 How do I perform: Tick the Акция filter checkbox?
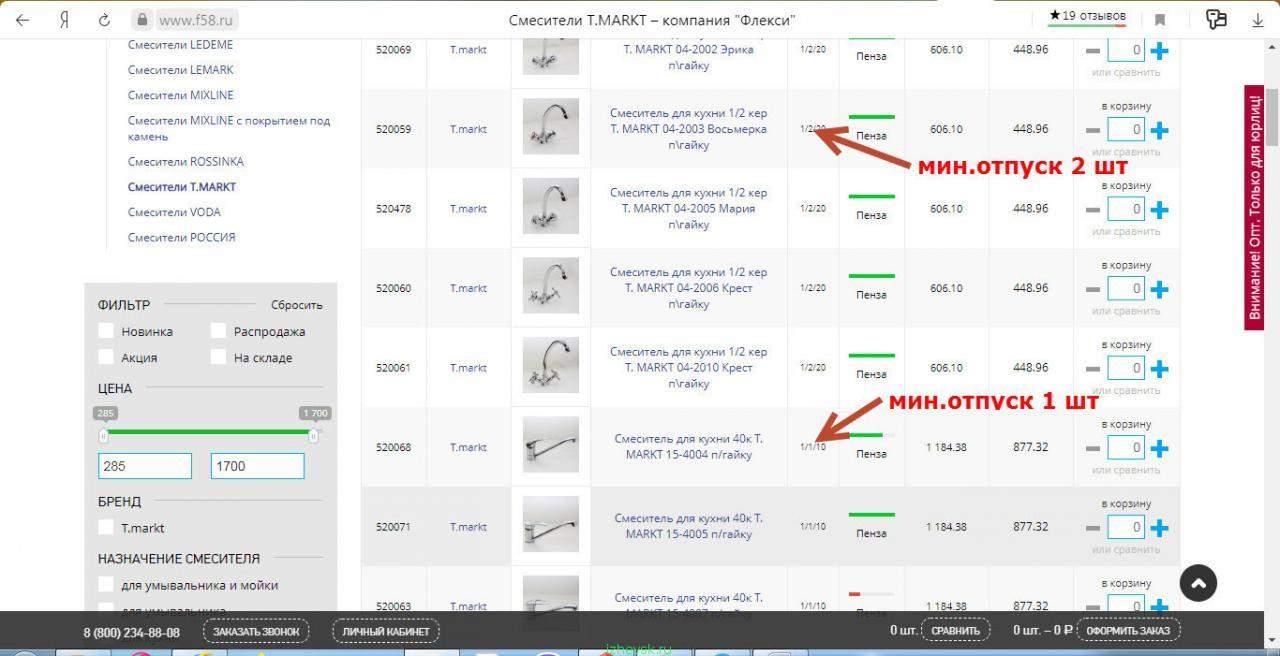click(x=106, y=357)
